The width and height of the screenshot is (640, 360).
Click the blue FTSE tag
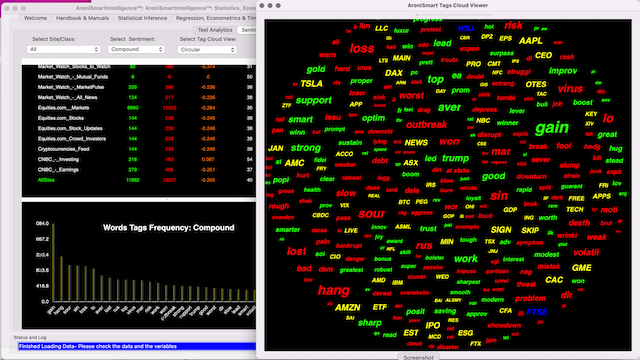(537, 312)
